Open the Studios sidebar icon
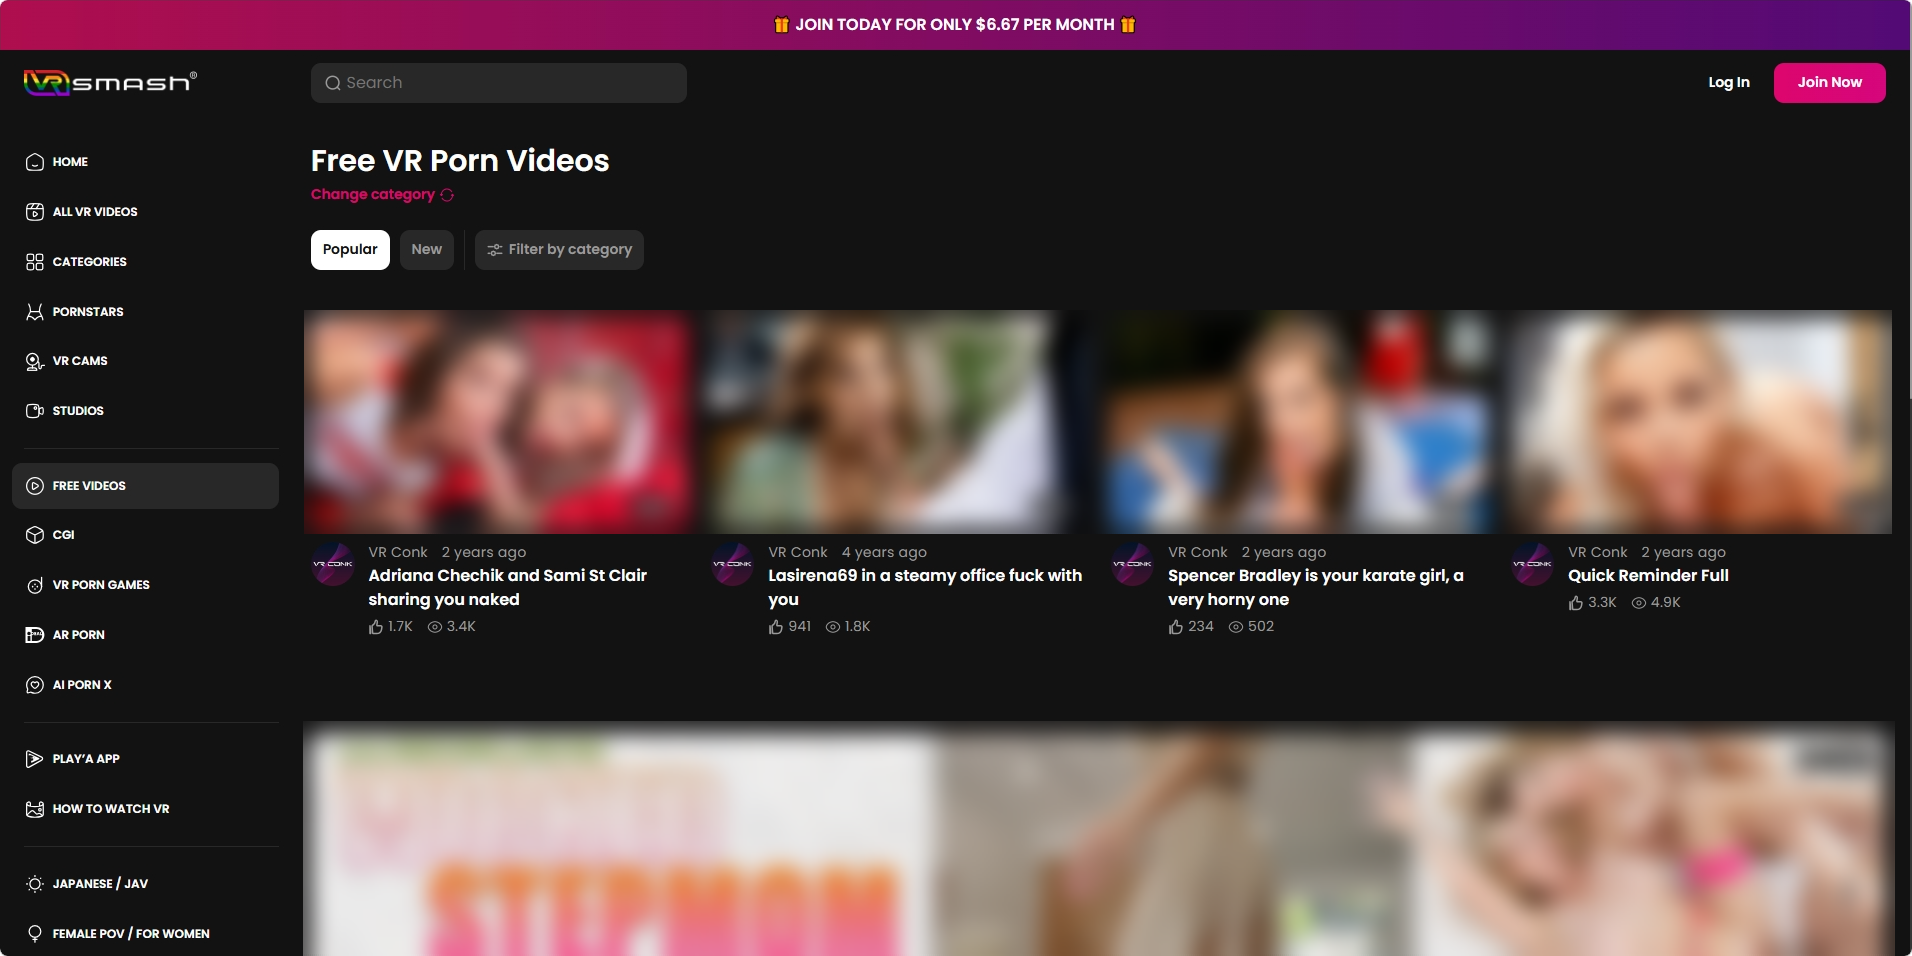Image resolution: width=1912 pixels, height=956 pixels. click(x=35, y=411)
